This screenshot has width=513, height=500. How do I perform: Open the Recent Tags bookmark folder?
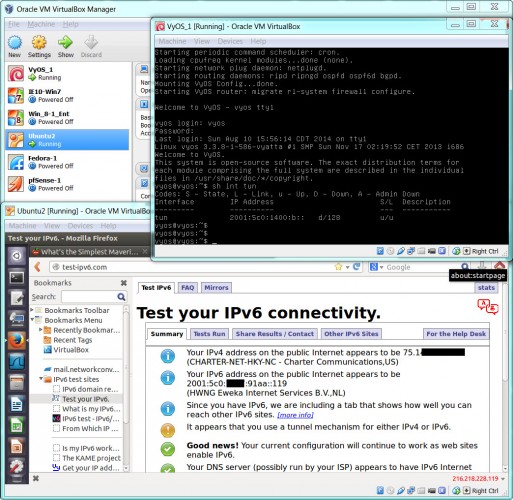pyautogui.click(x=68, y=340)
